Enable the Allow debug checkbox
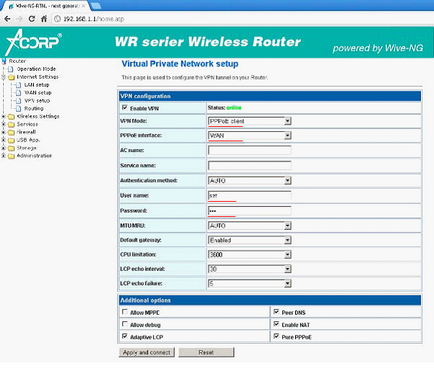This screenshot has width=434, height=374. [x=125, y=324]
